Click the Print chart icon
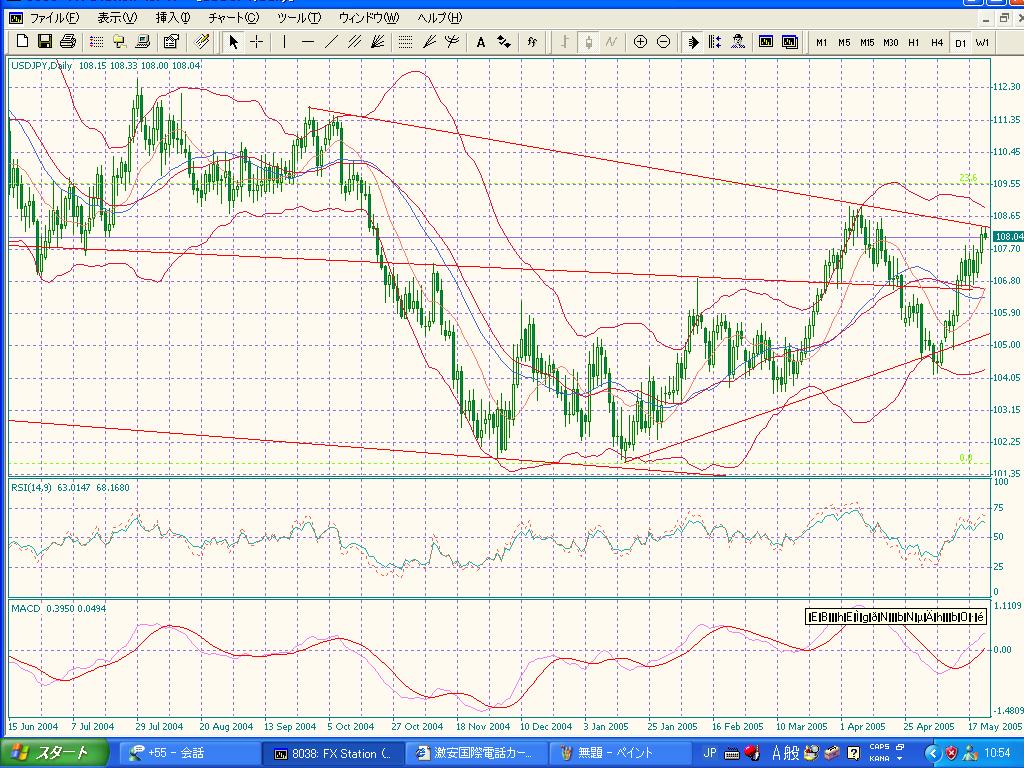Screen dimensions: 1024x768 [68, 41]
